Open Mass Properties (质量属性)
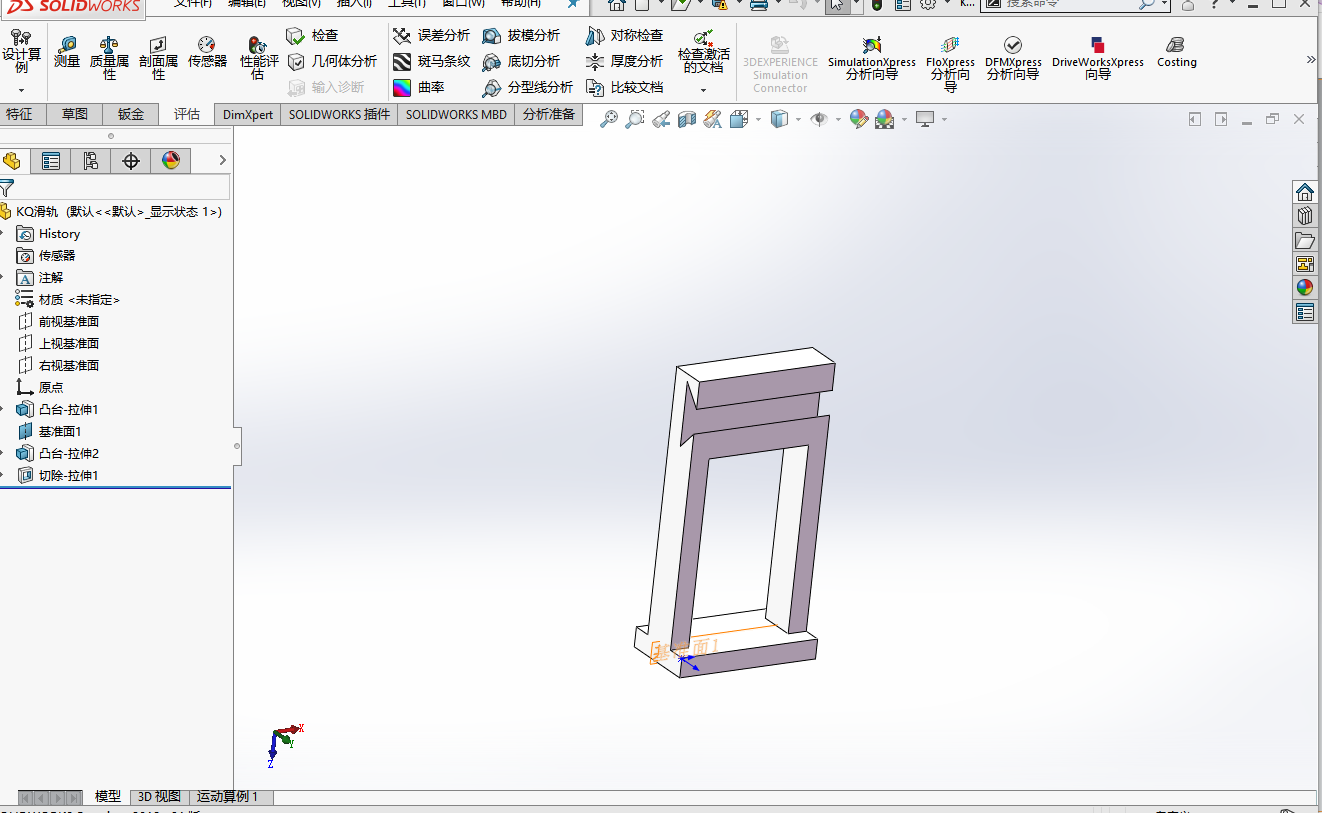Viewport: 1322px width, 813px height. (x=109, y=58)
